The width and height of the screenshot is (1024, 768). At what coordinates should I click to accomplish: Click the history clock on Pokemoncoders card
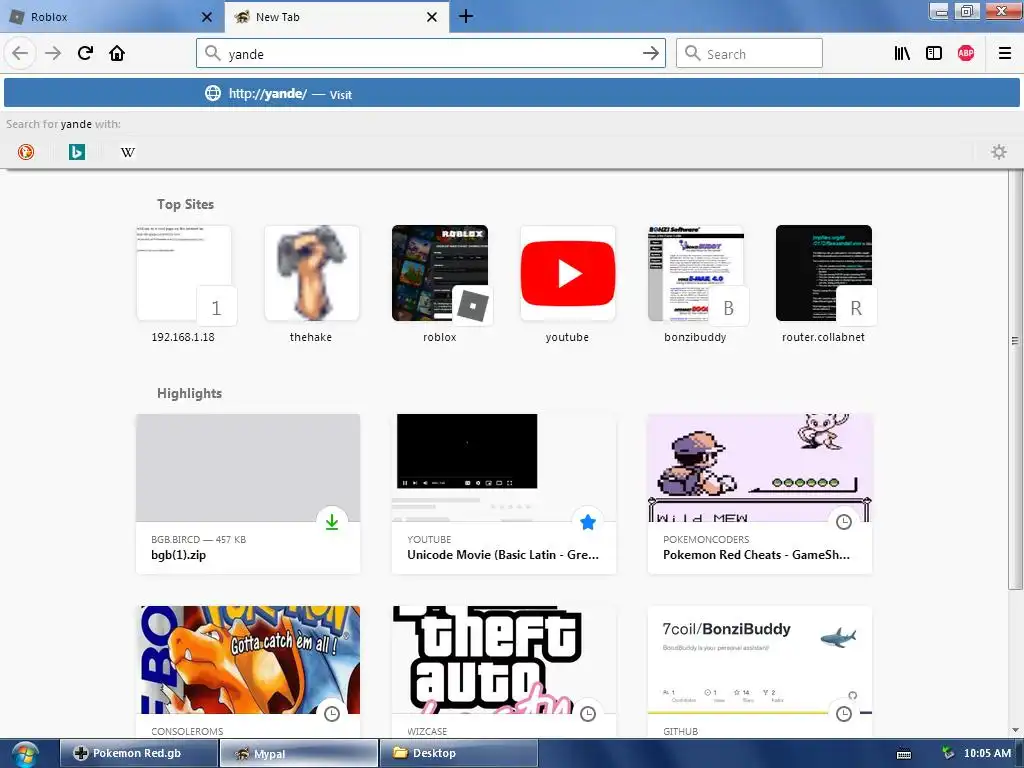pos(844,522)
